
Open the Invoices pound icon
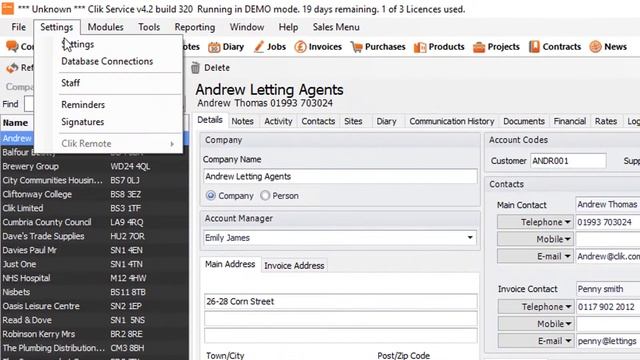(x=300, y=47)
